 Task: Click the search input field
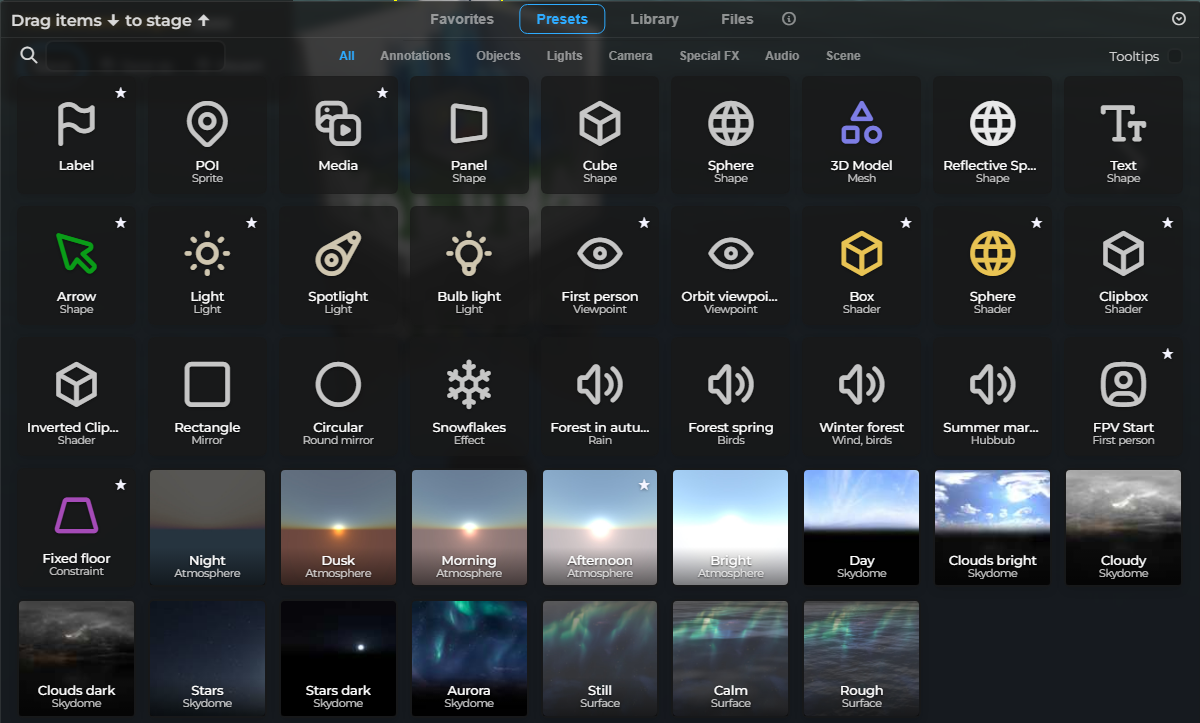pyautogui.click(x=135, y=55)
